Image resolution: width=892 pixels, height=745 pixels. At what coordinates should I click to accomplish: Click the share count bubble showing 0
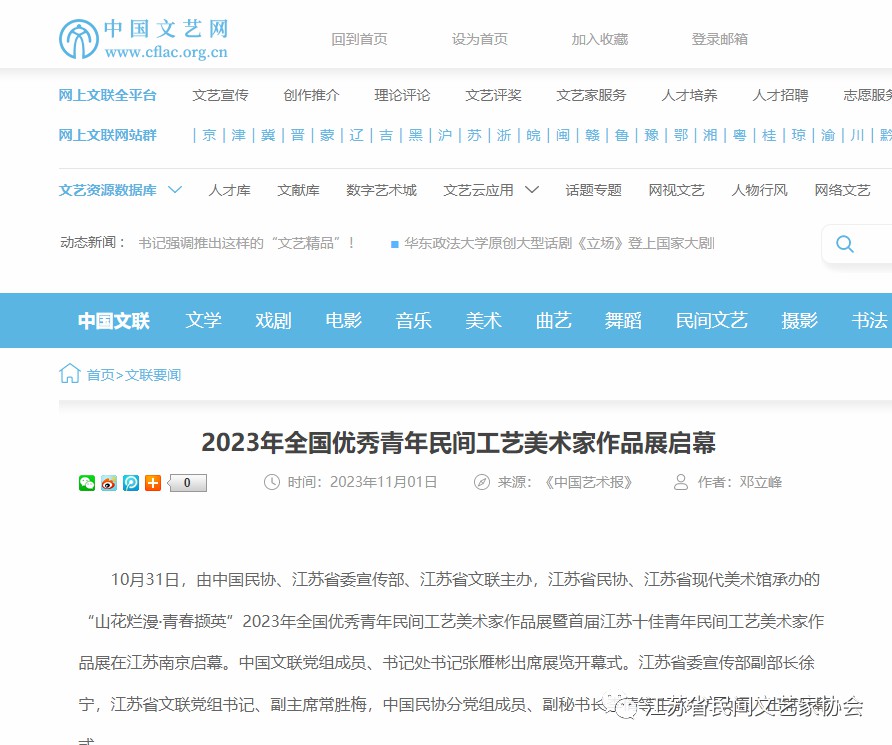click(187, 483)
